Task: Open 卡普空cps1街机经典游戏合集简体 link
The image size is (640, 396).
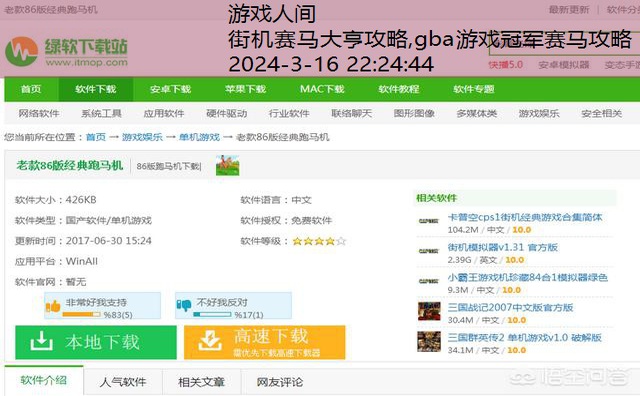Action: point(525,217)
